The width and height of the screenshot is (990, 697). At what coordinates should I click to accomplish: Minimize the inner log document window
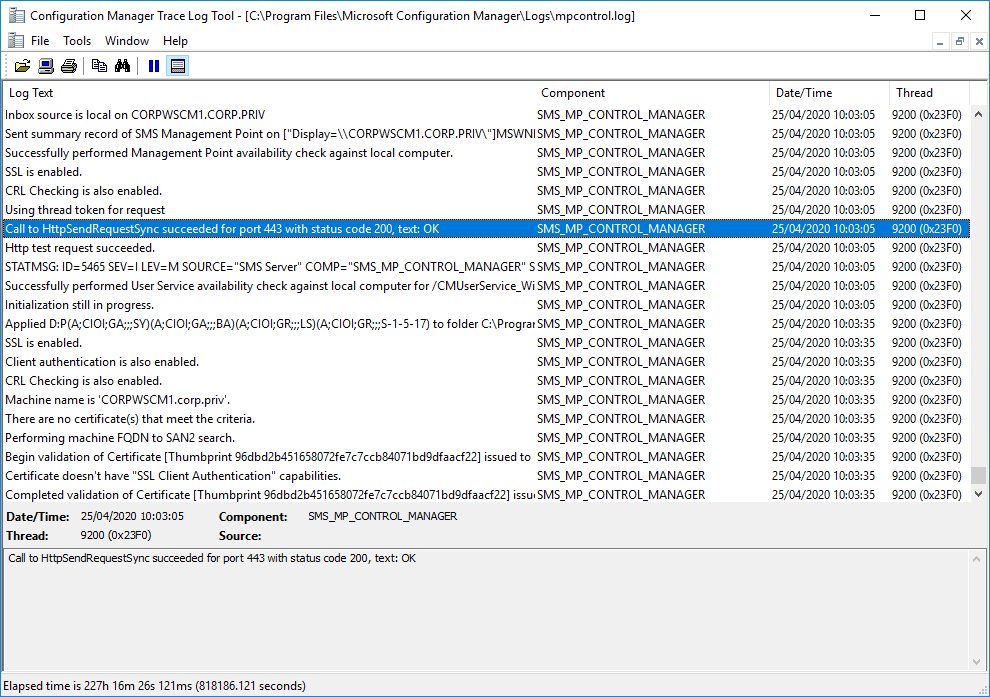941,41
